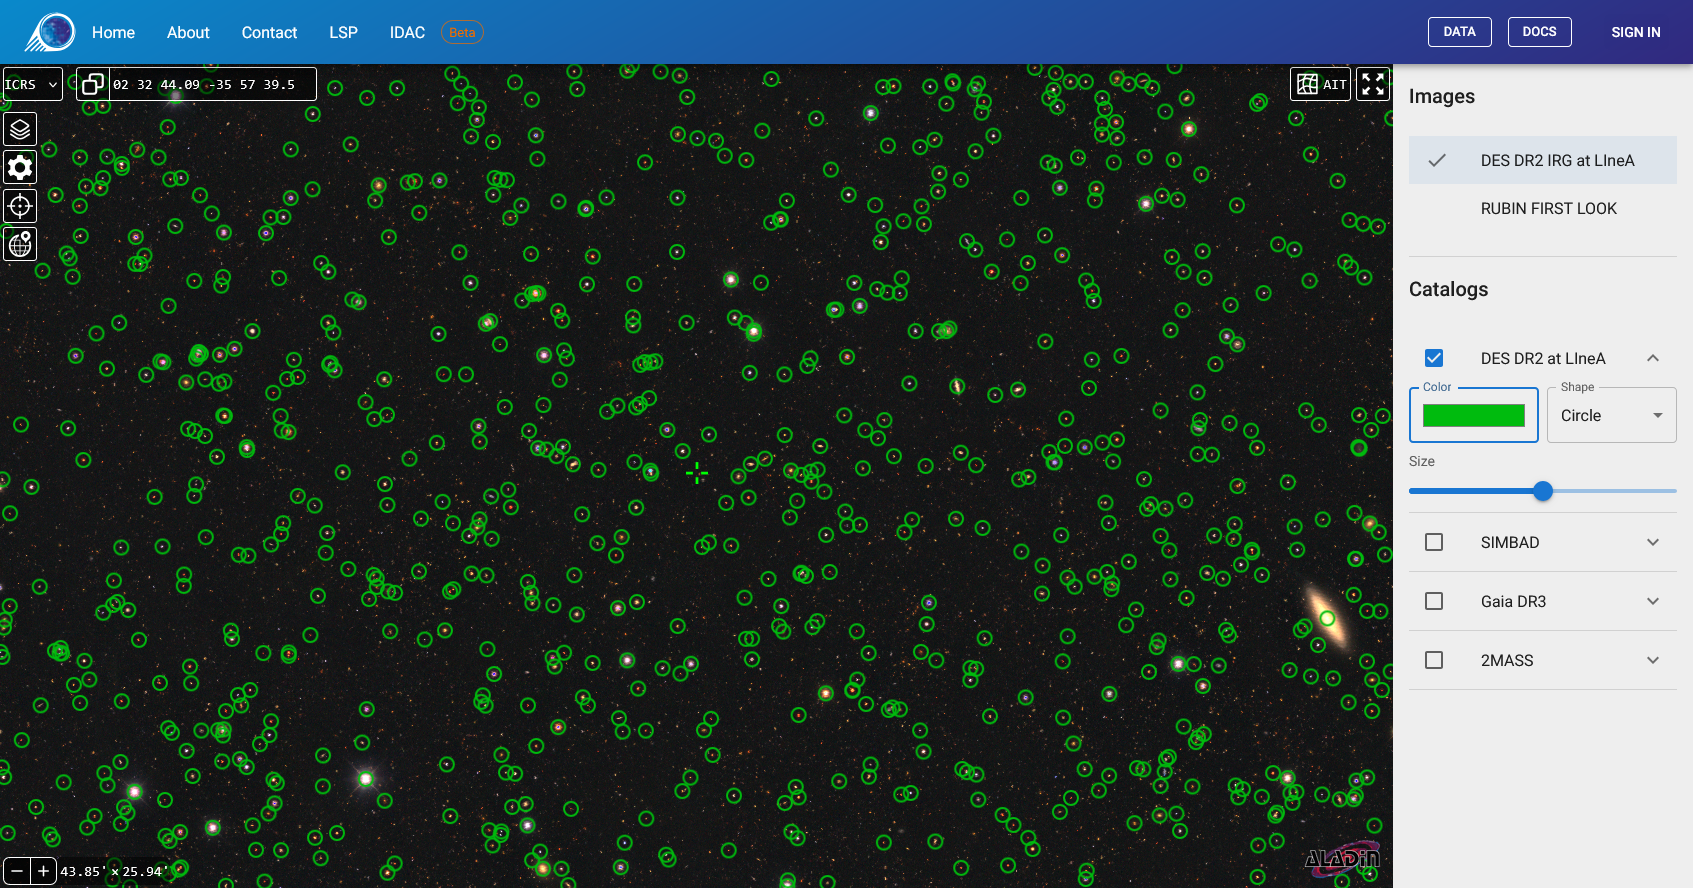Adjust the marker Size slider handle
This screenshot has height=888, width=1693.
pos(1543,491)
